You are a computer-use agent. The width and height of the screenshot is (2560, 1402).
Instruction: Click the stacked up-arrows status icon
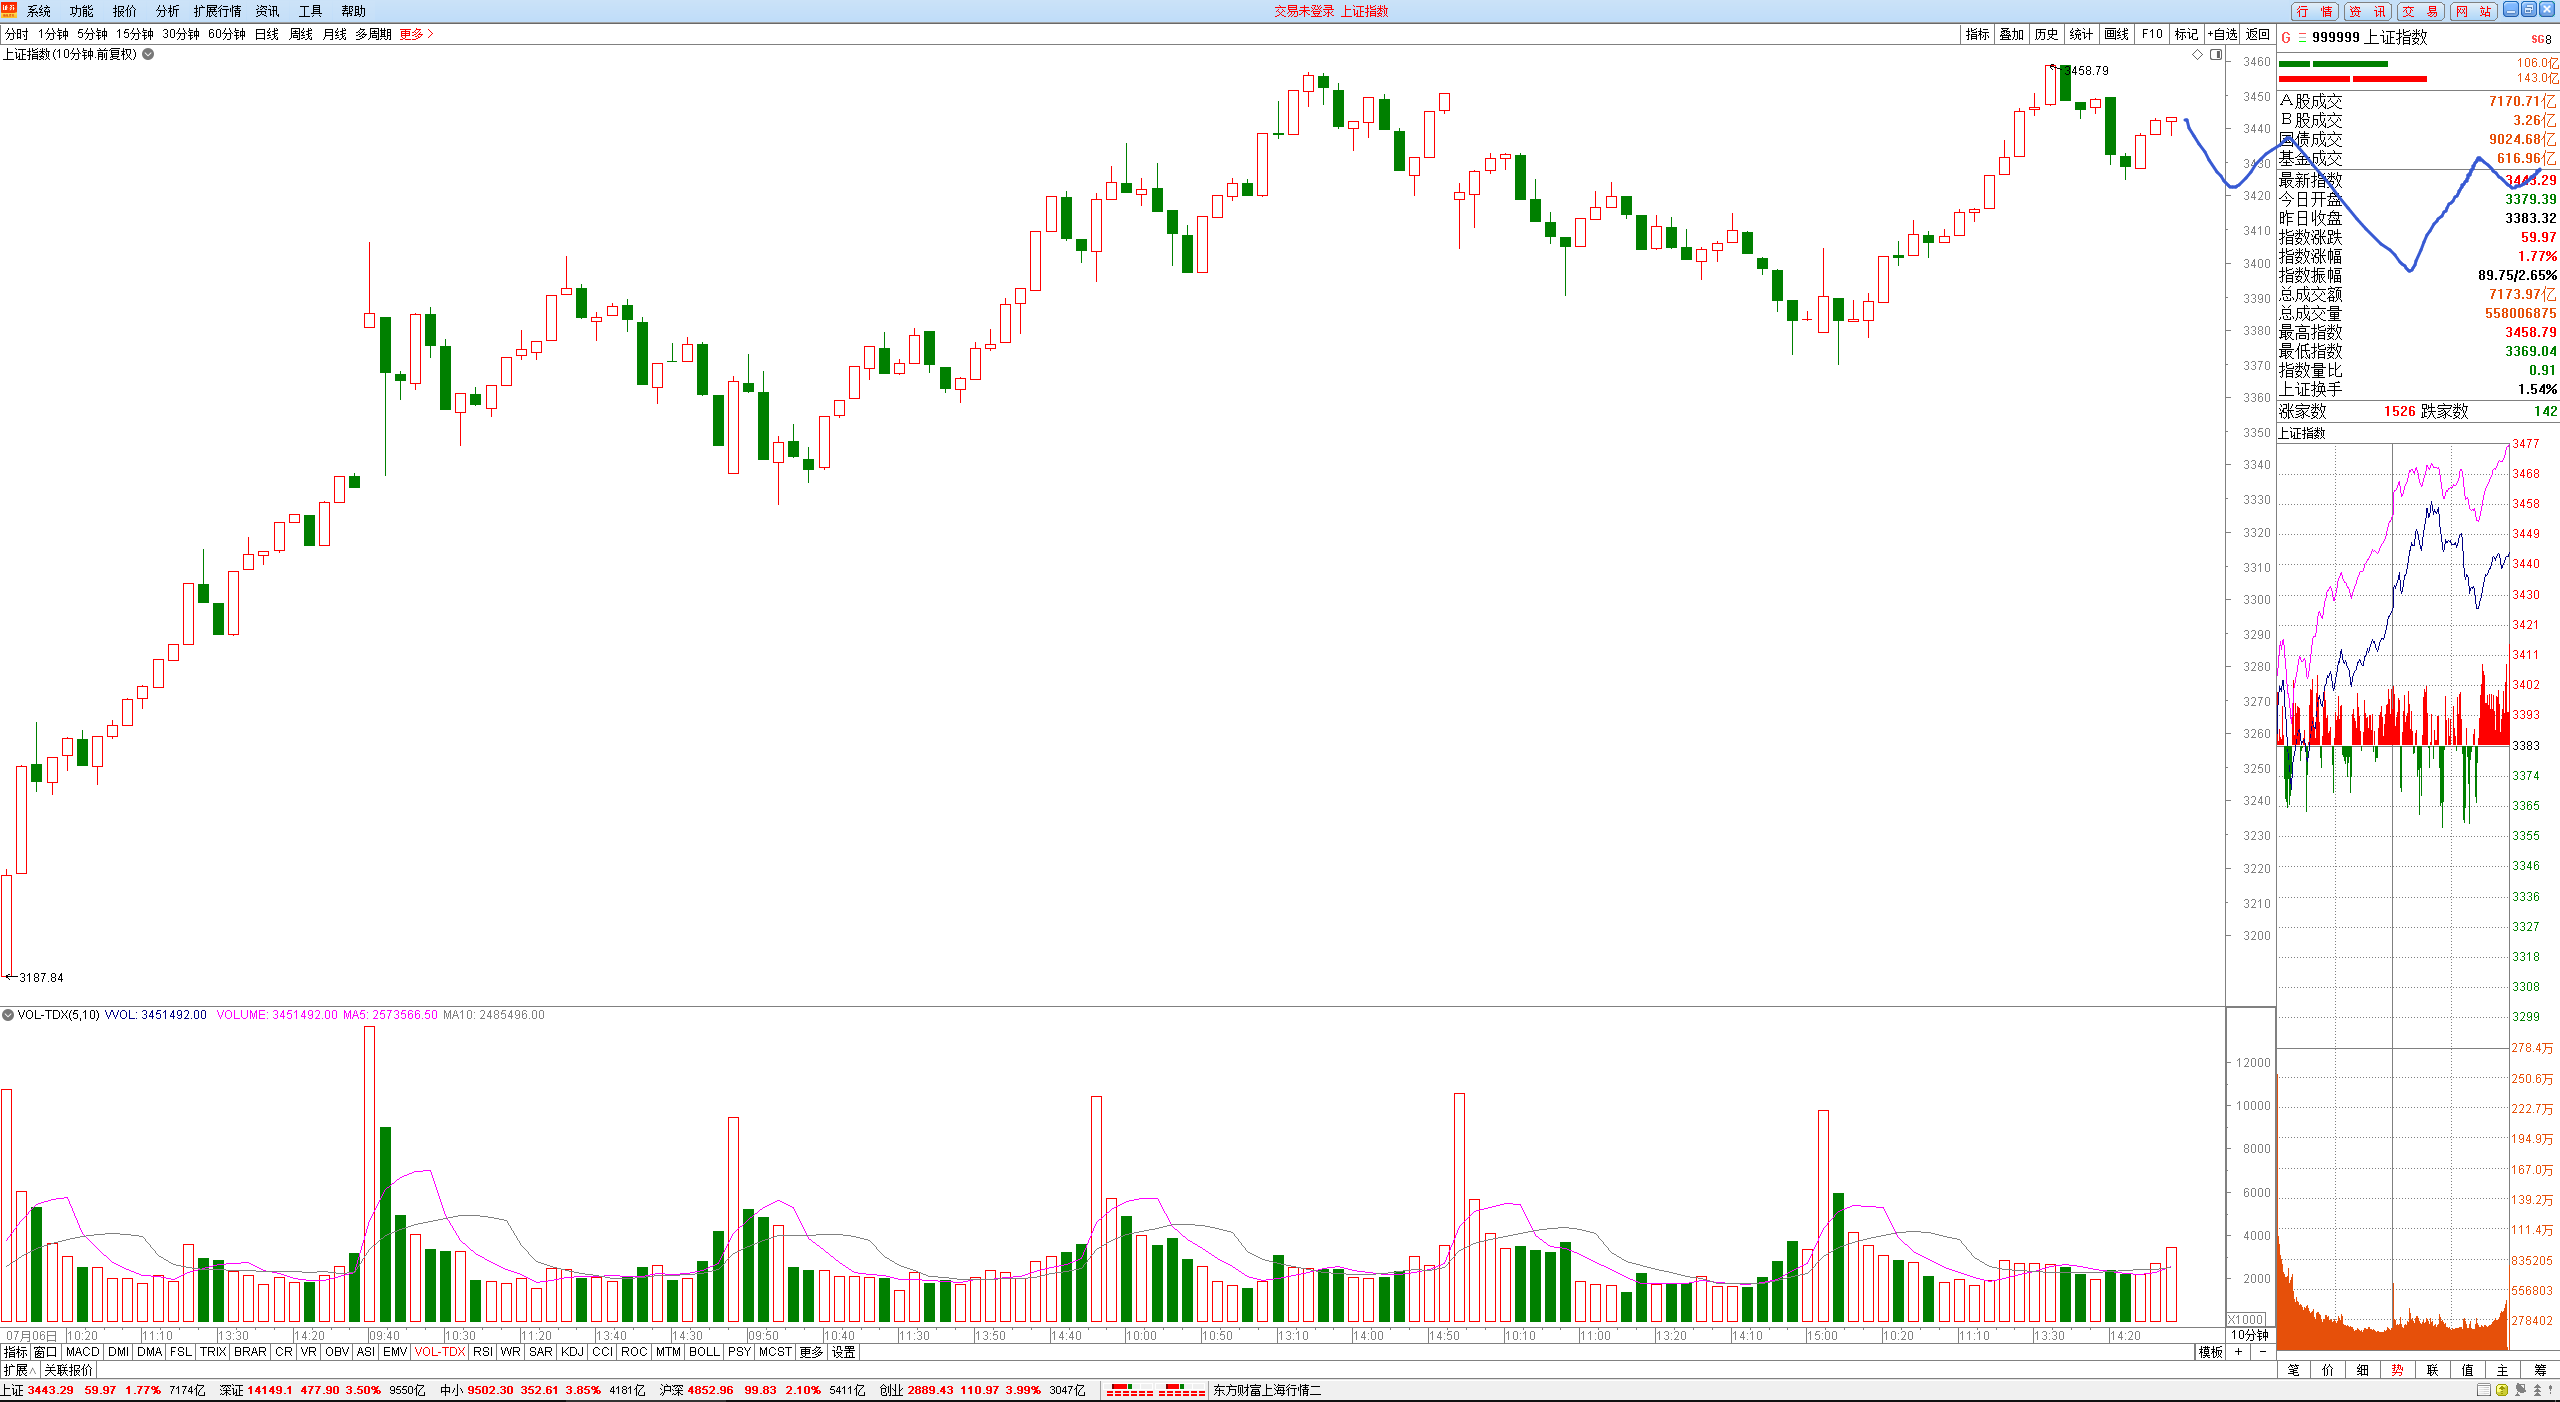(2537, 1390)
